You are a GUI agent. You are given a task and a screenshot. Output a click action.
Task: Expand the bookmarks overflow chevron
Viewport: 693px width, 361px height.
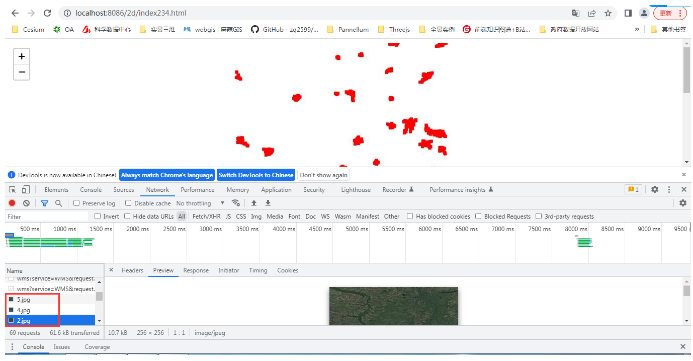(x=637, y=30)
